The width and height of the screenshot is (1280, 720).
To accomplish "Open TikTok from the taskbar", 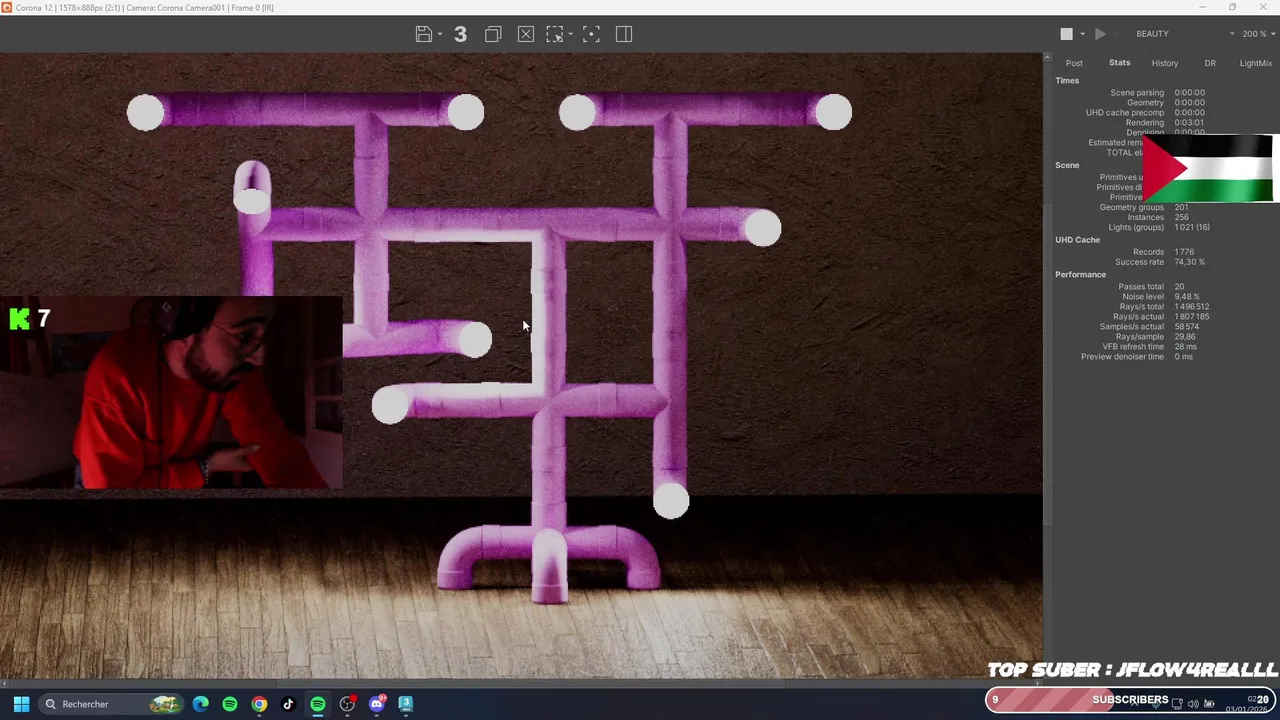I will [x=288, y=704].
